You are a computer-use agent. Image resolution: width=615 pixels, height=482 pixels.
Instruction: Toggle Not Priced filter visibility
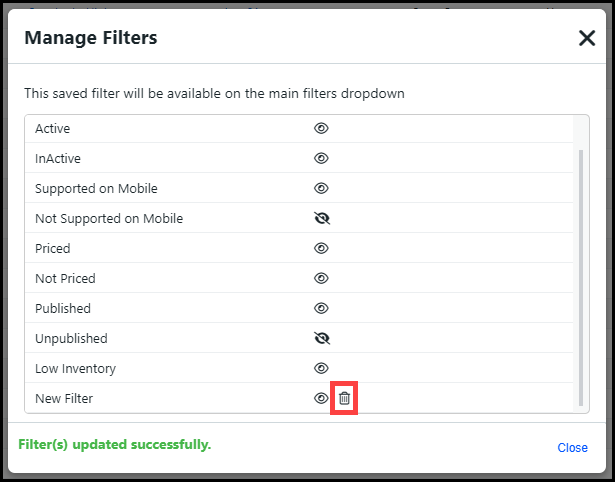321,278
